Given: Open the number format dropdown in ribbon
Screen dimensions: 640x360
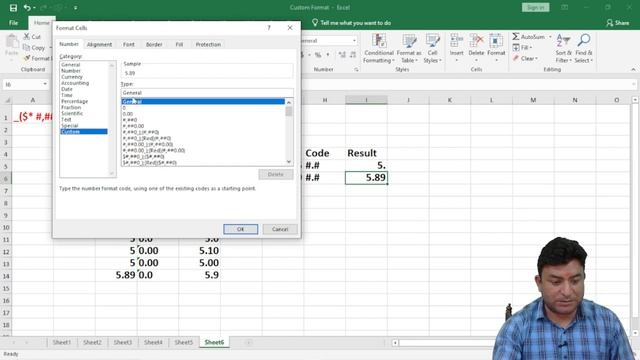Looking at the screenshot, I should pos(354,41).
